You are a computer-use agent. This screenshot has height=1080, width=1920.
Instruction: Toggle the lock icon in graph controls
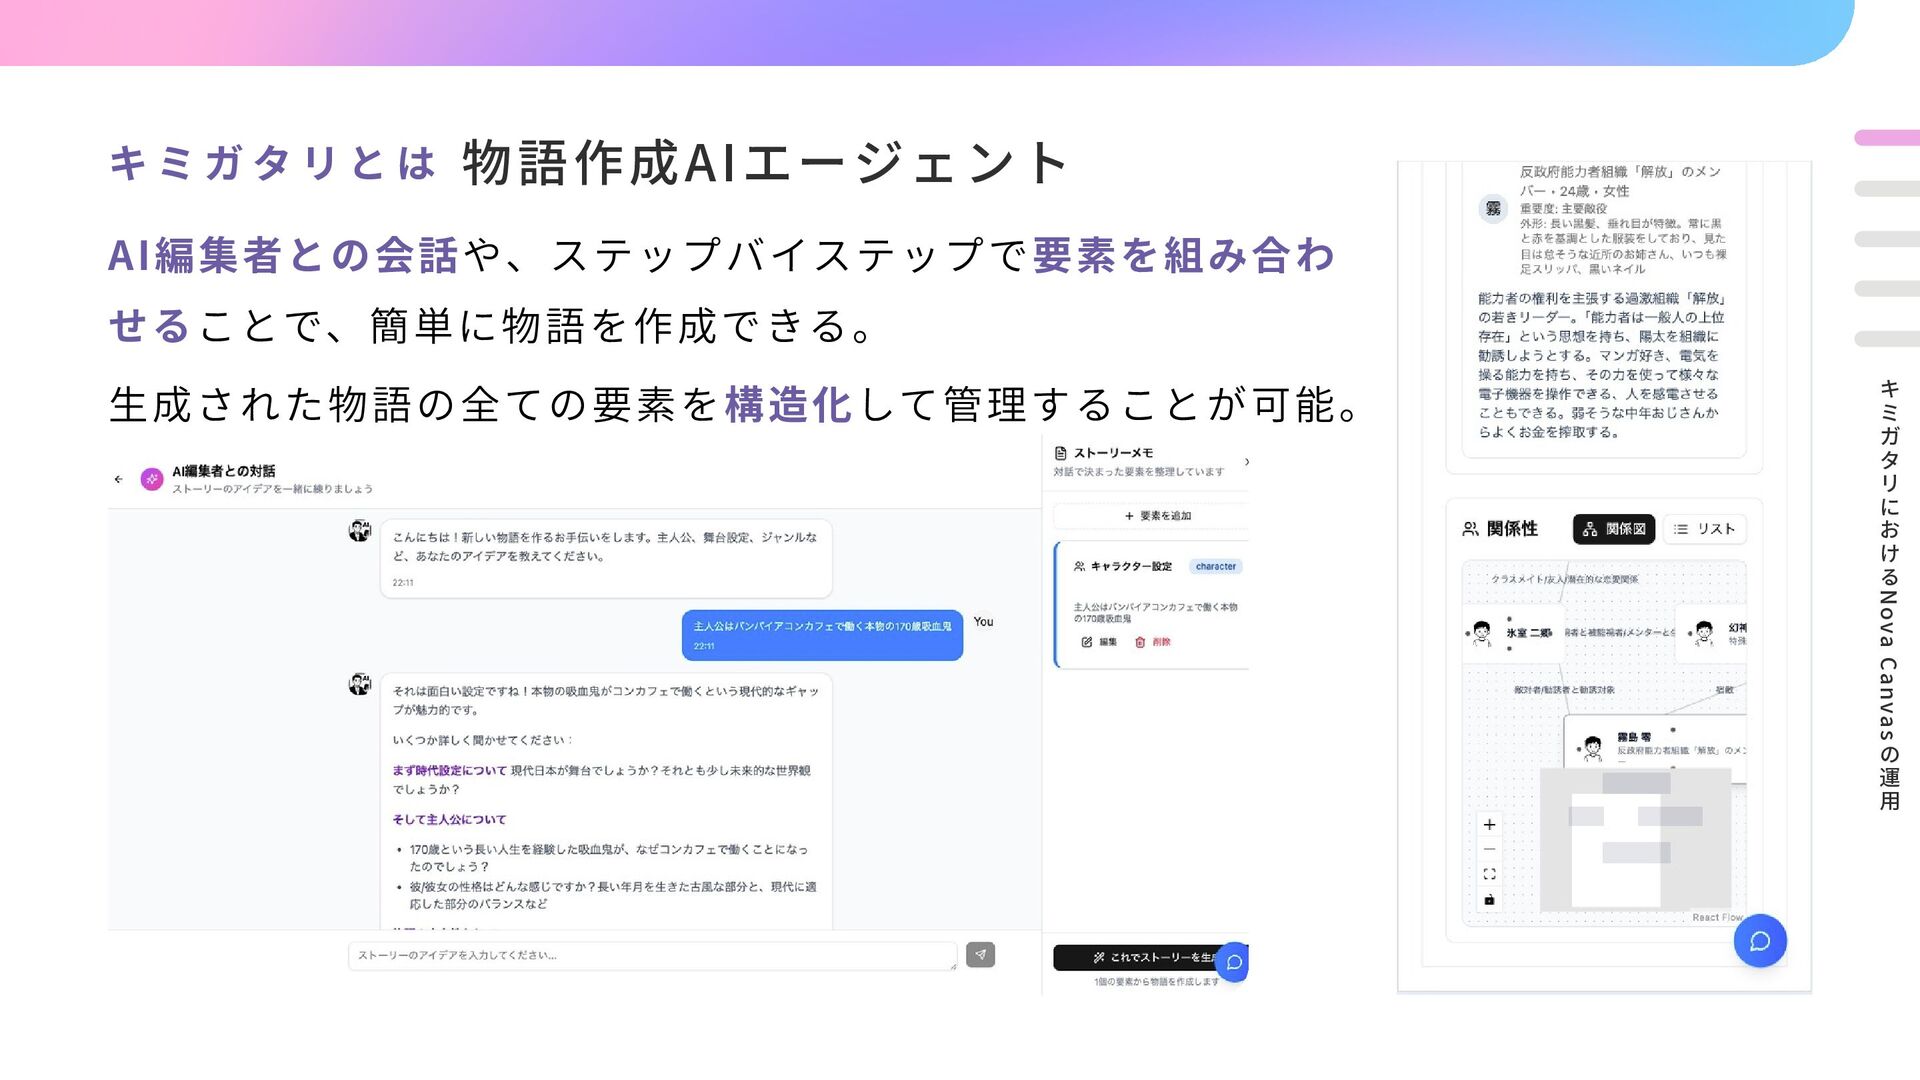point(1489,899)
